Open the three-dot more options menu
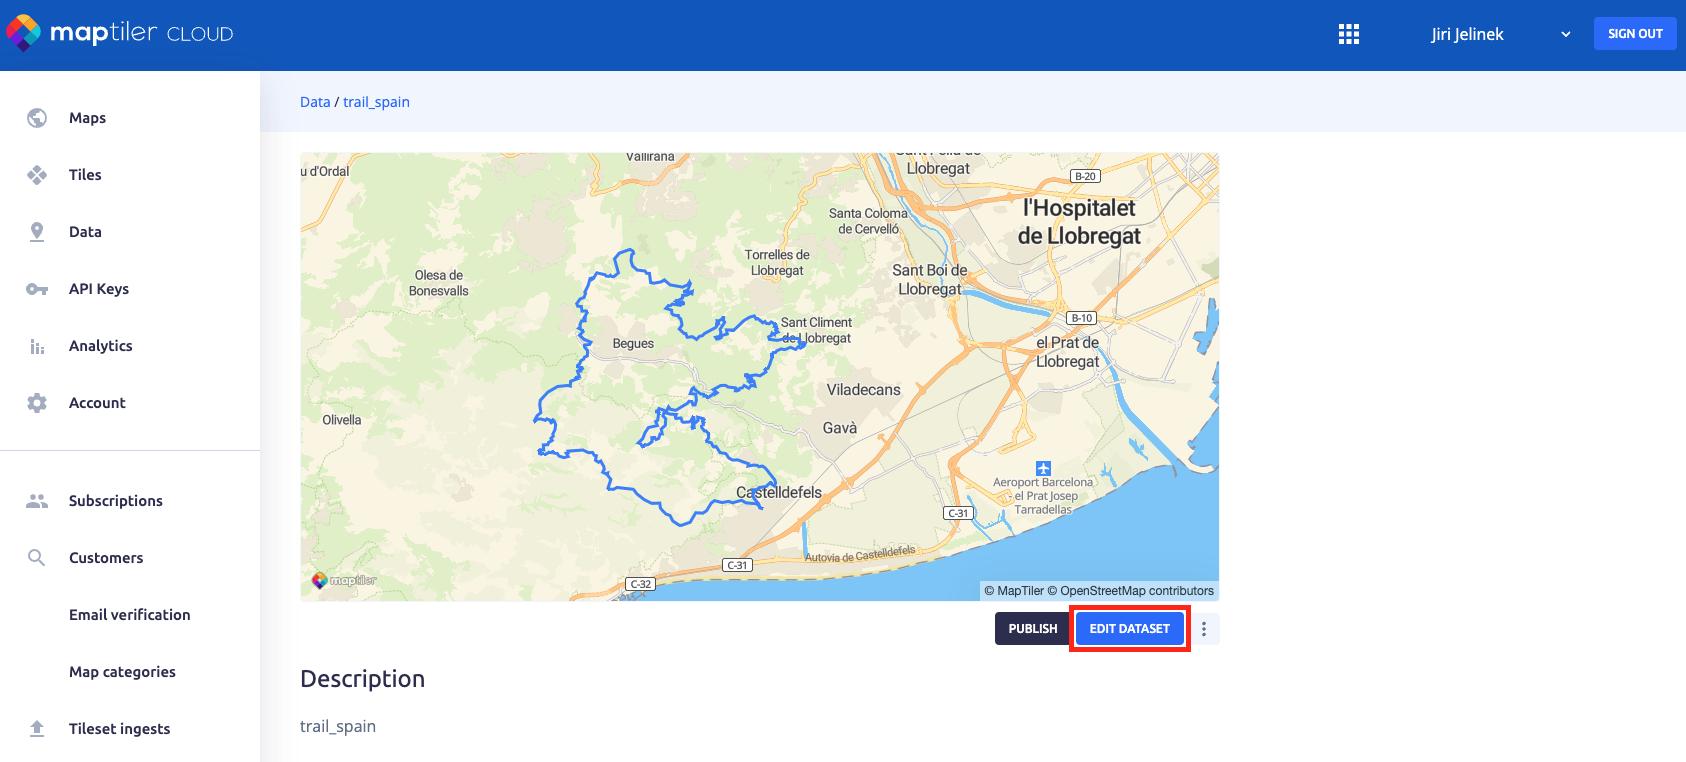The width and height of the screenshot is (1686, 762). [1204, 629]
